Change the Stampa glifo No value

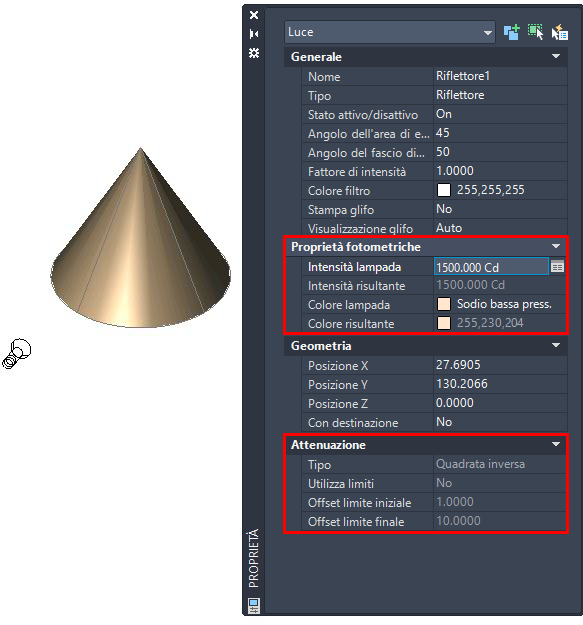[x=500, y=209]
